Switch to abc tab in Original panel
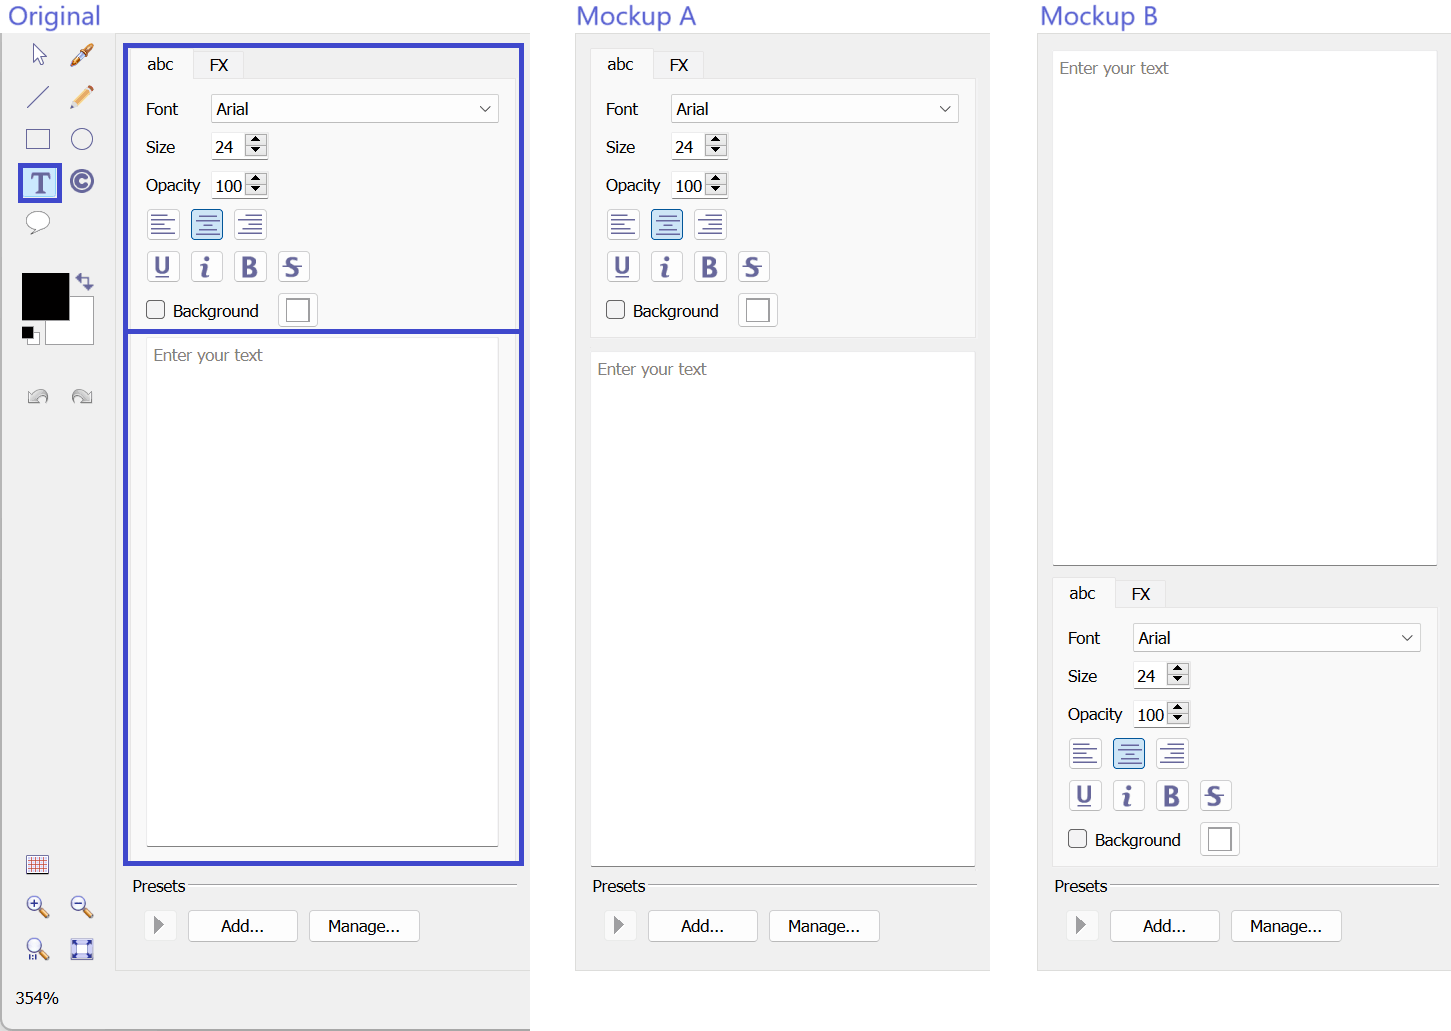The height and width of the screenshot is (1031, 1451). (161, 65)
